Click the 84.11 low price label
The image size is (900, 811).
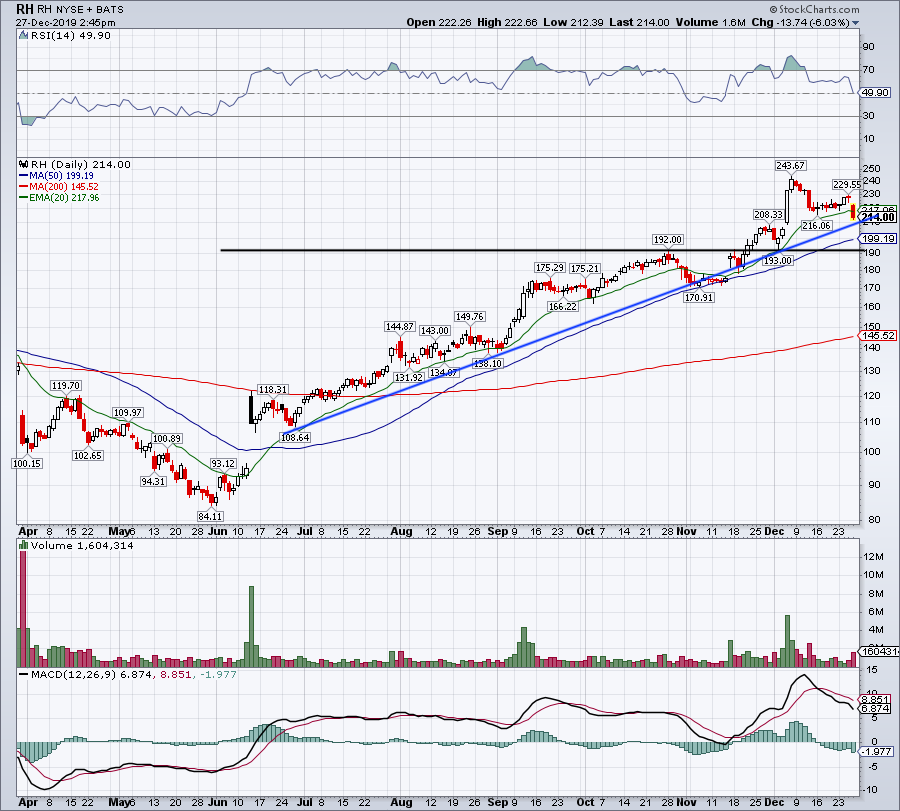210,516
